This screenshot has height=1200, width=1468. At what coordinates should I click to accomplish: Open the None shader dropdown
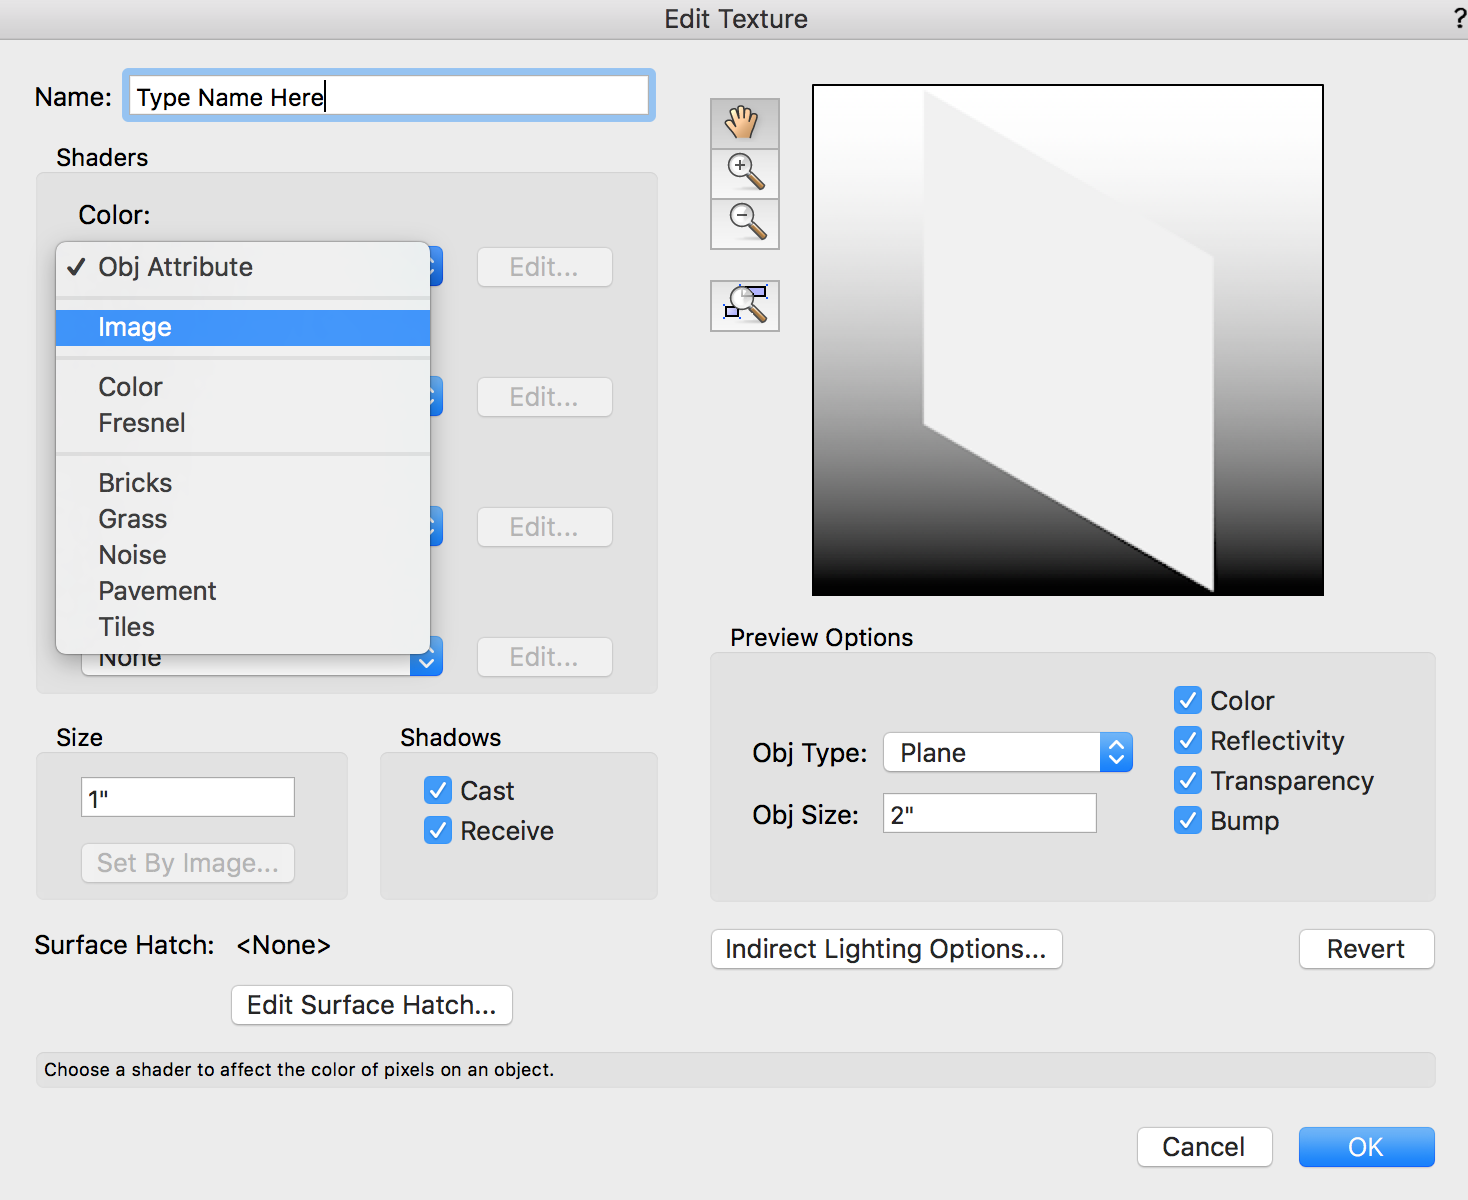pos(426,657)
